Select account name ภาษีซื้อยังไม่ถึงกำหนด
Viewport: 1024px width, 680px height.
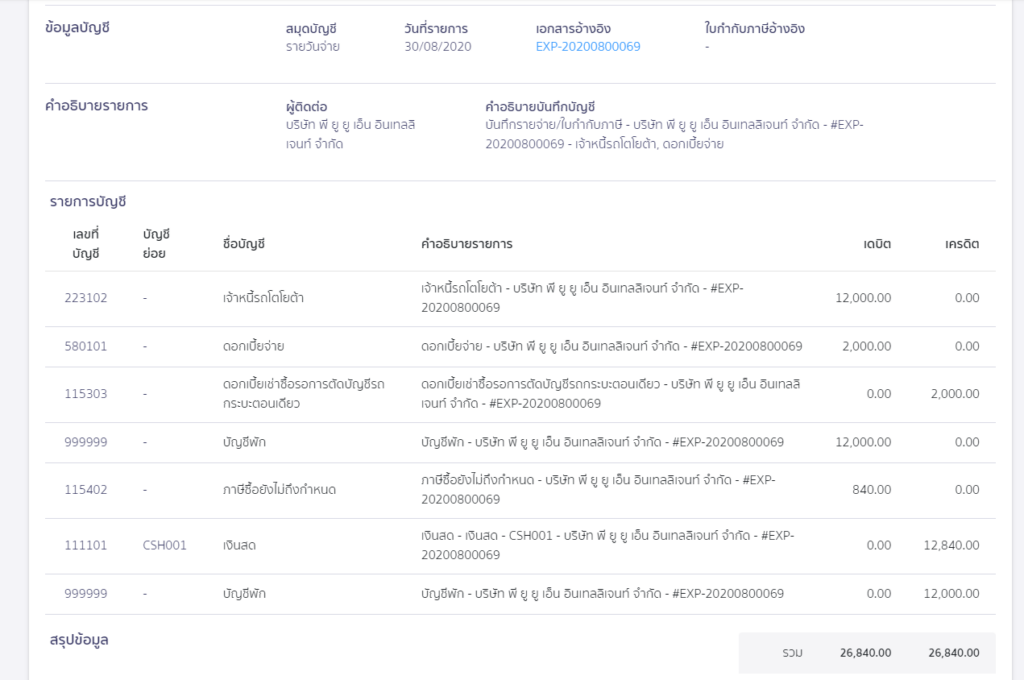click(280, 490)
